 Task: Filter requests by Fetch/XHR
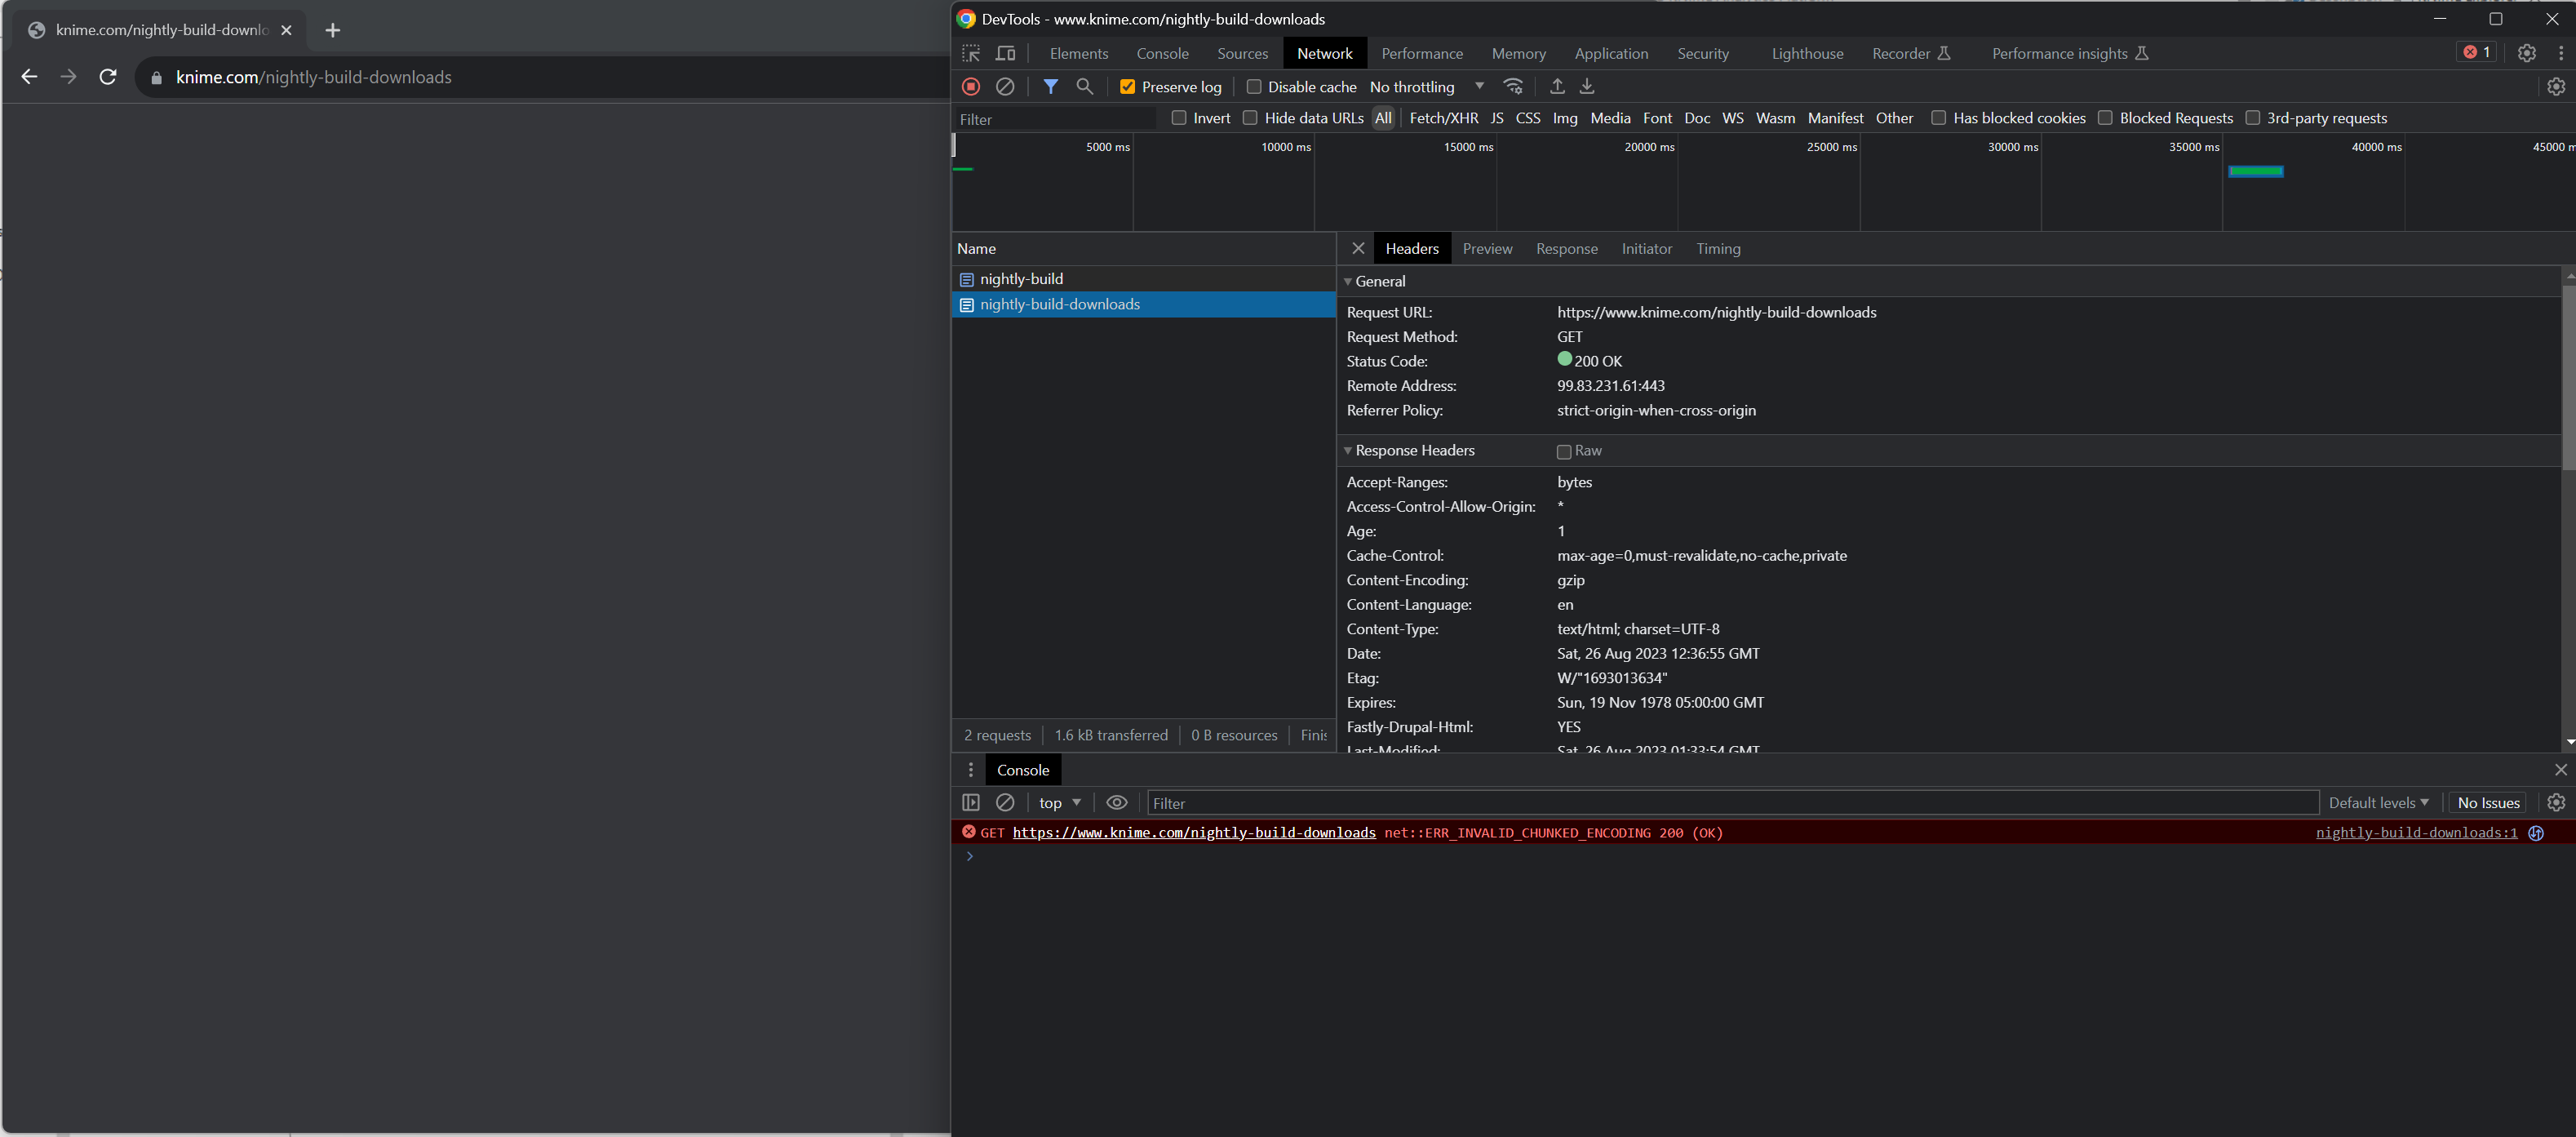pyautogui.click(x=1443, y=118)
